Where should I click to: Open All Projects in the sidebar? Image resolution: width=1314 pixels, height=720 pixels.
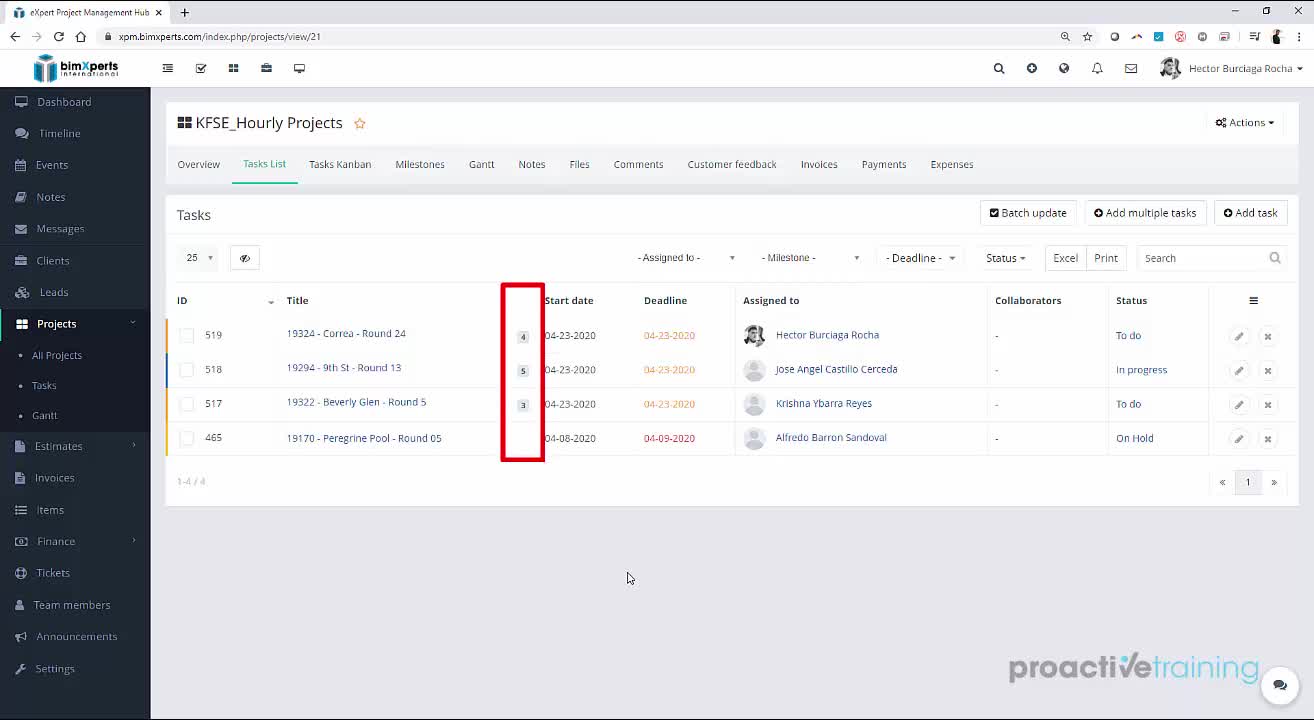click(57, 355)
